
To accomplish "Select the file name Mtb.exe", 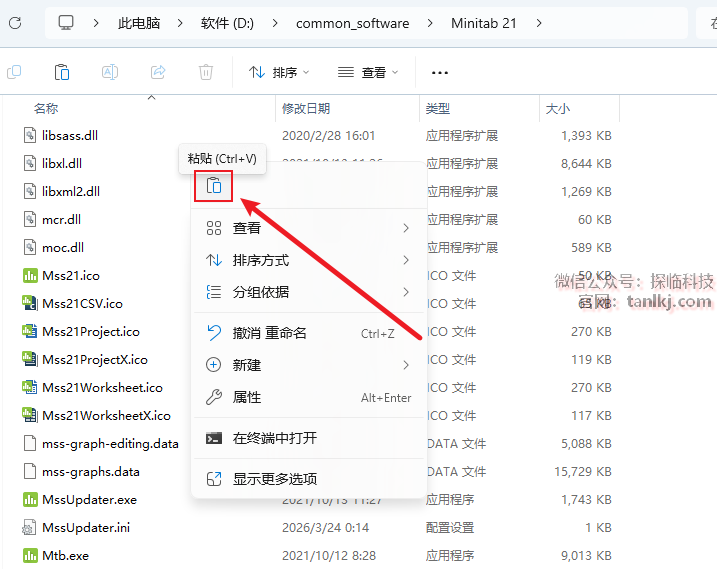I will click(x=65, y=556).
